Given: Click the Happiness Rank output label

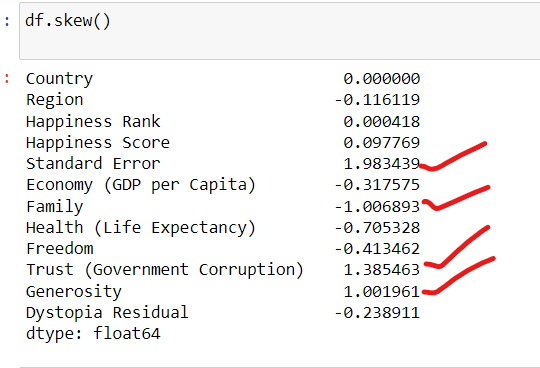Looking at the screenshot, I should (93, 122).
